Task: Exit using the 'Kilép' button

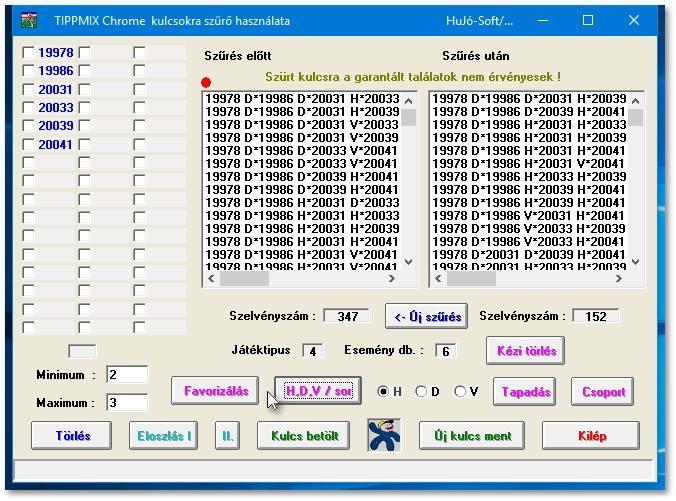Action: [591, 435]
